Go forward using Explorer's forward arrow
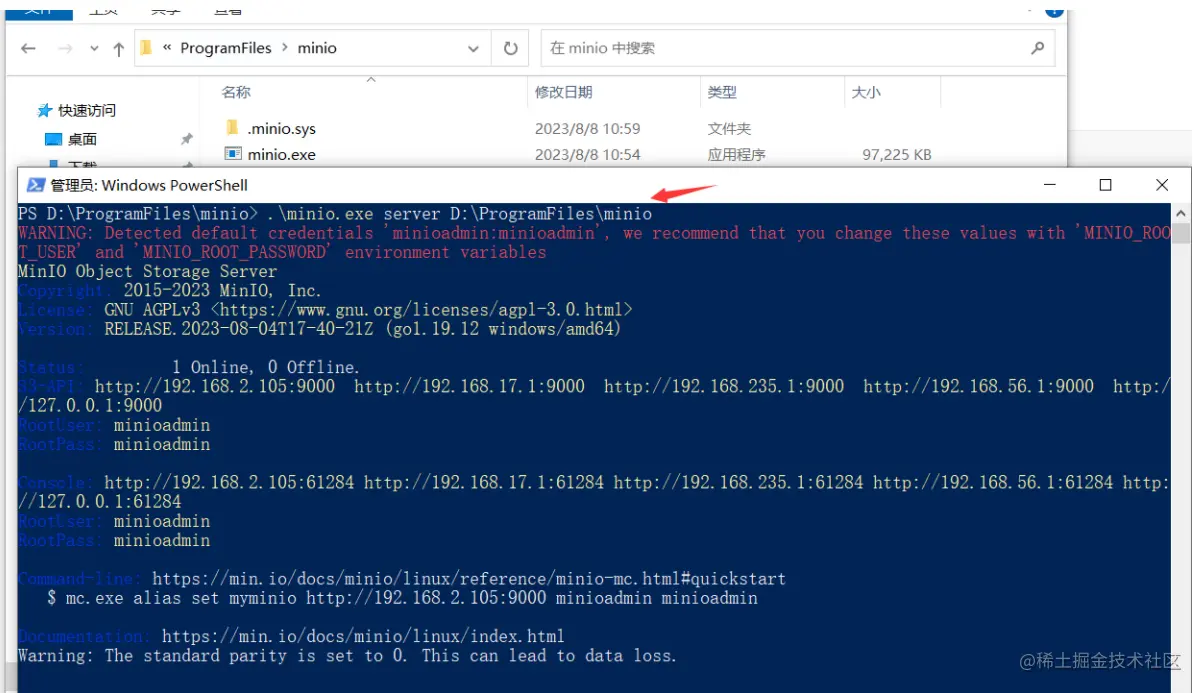Screen dimensions: 1202x693 65,48
